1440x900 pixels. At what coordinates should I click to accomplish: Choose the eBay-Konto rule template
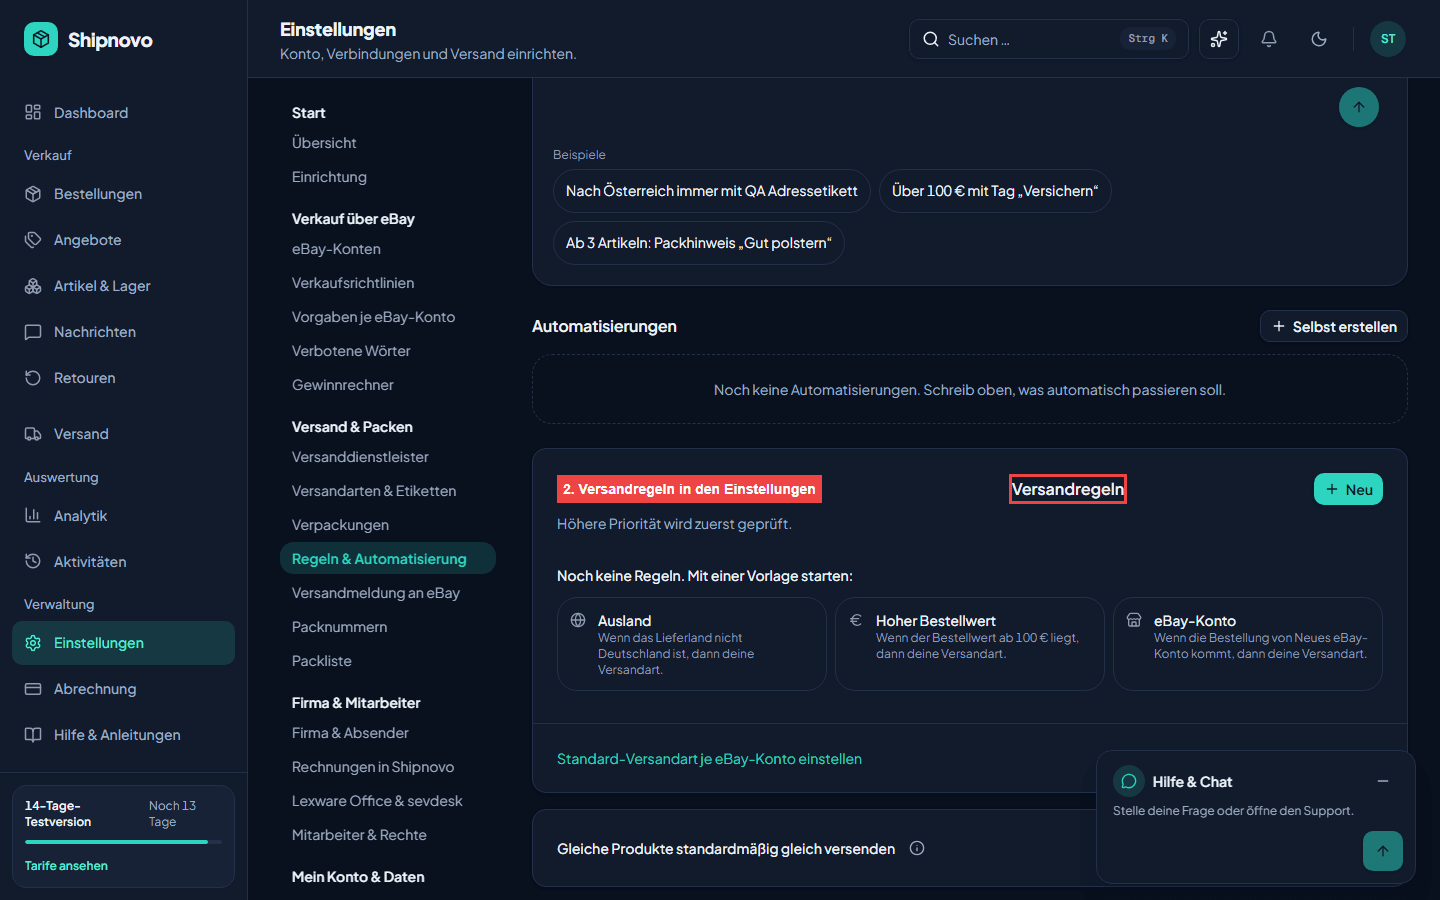(1248, 644)
